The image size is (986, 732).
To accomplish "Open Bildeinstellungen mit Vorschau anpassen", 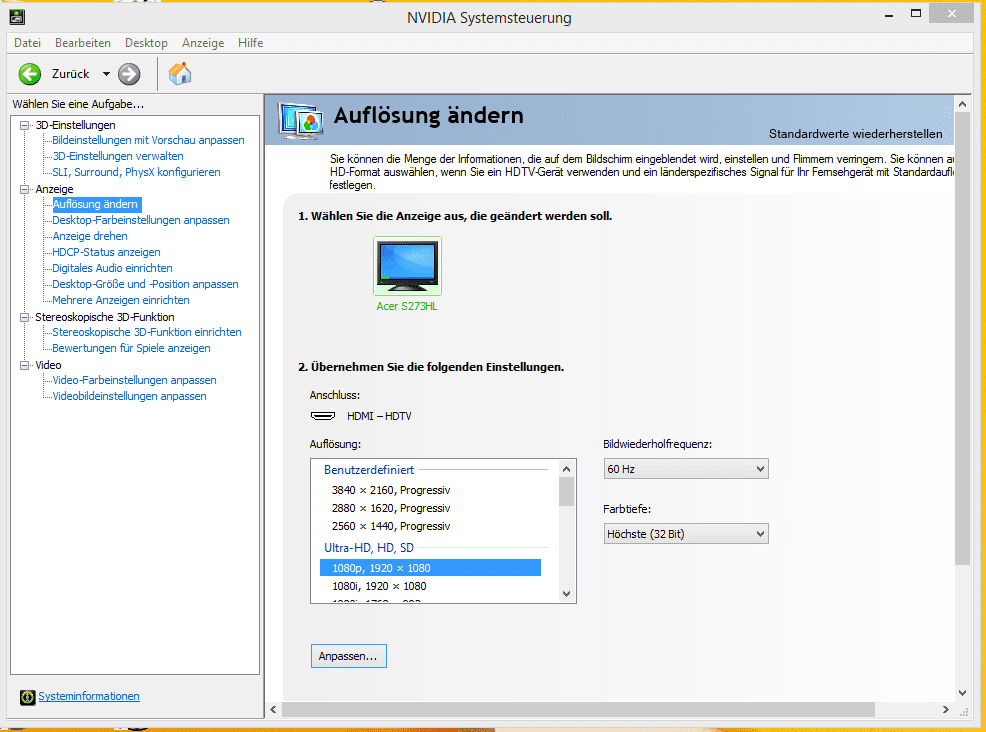I will [x=148, y=140].
